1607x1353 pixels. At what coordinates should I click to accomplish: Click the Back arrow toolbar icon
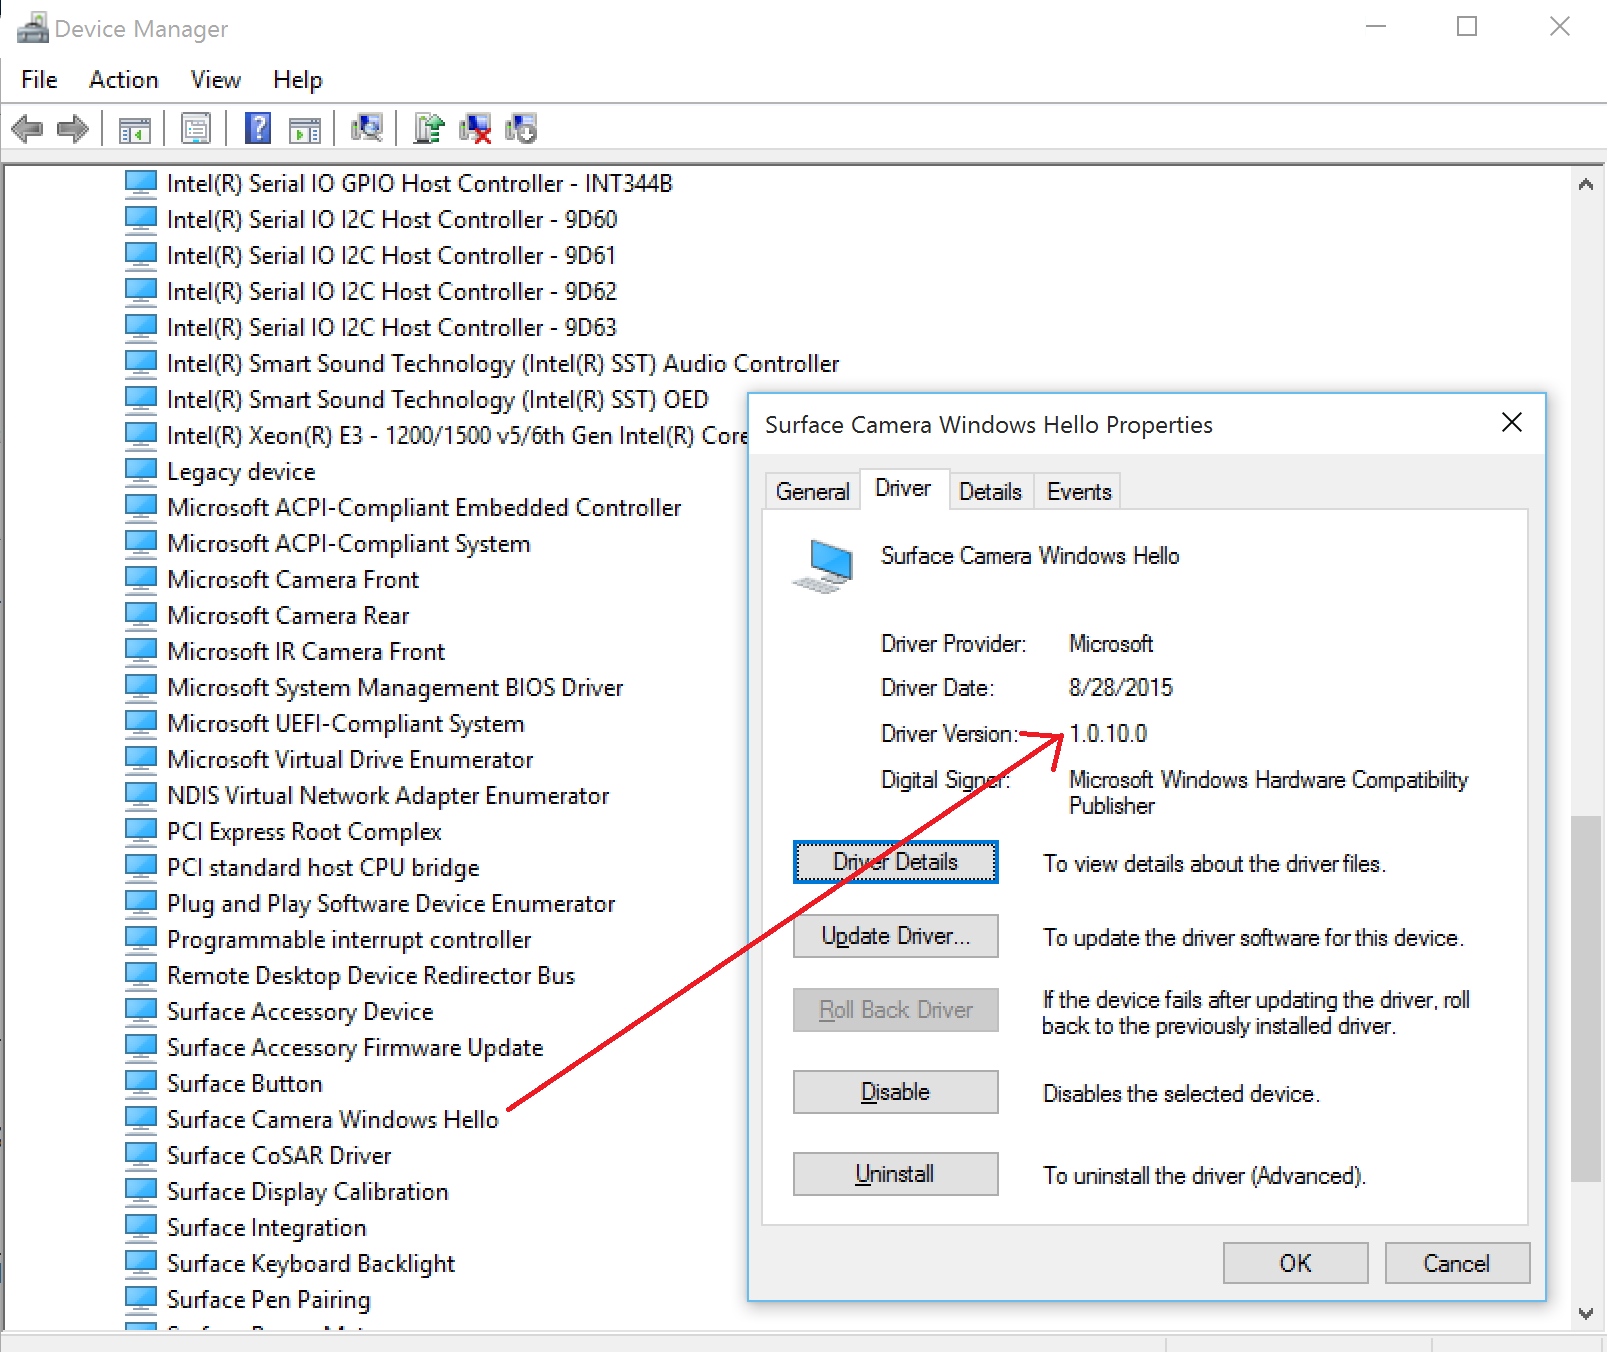coord(27,129)
